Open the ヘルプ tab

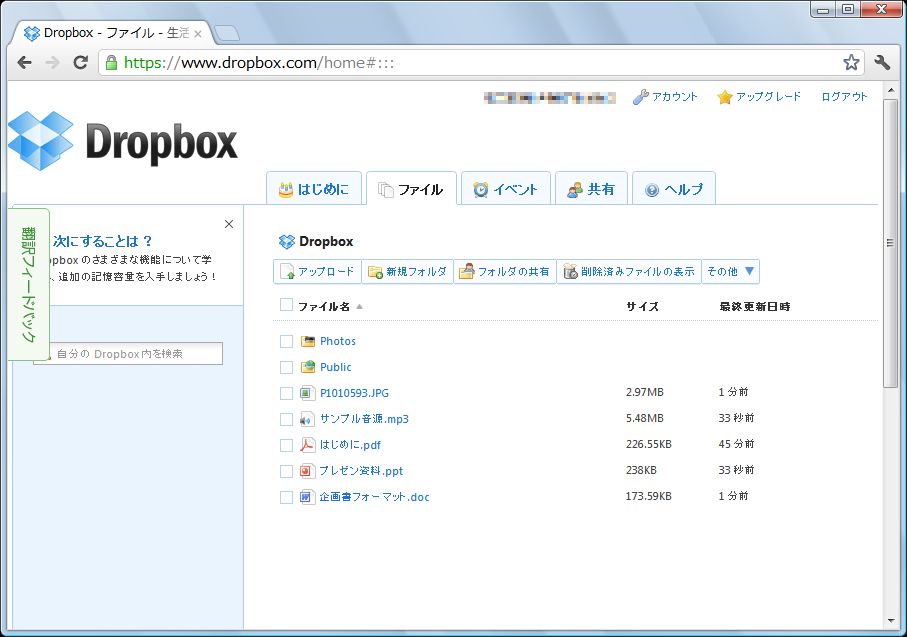coord(674,189)
